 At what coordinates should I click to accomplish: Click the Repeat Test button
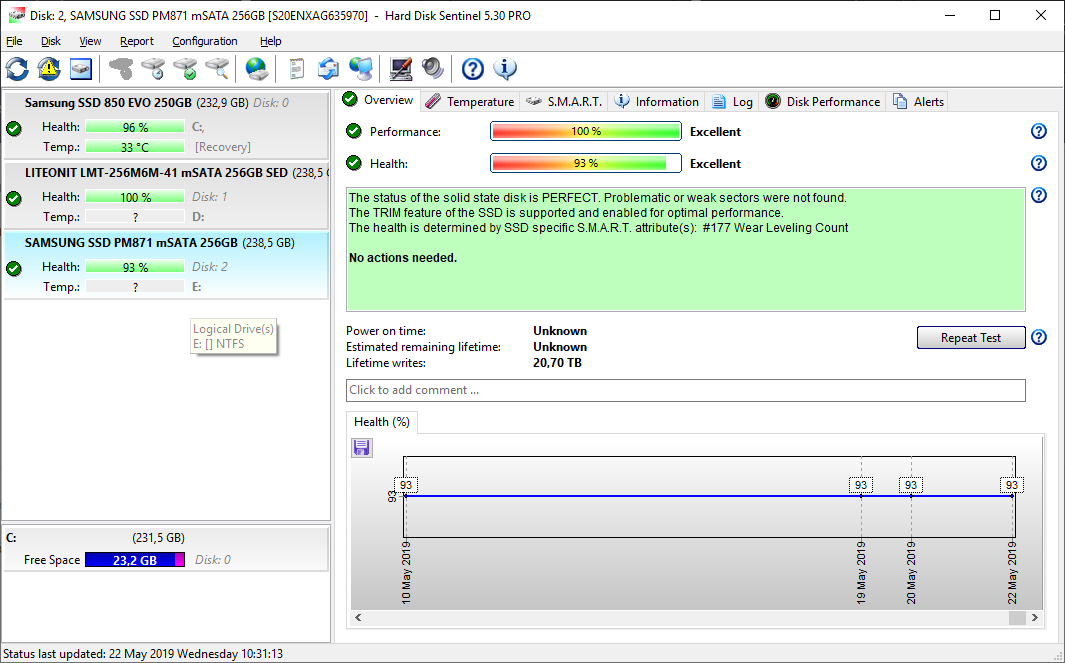(x=971, y=338)
